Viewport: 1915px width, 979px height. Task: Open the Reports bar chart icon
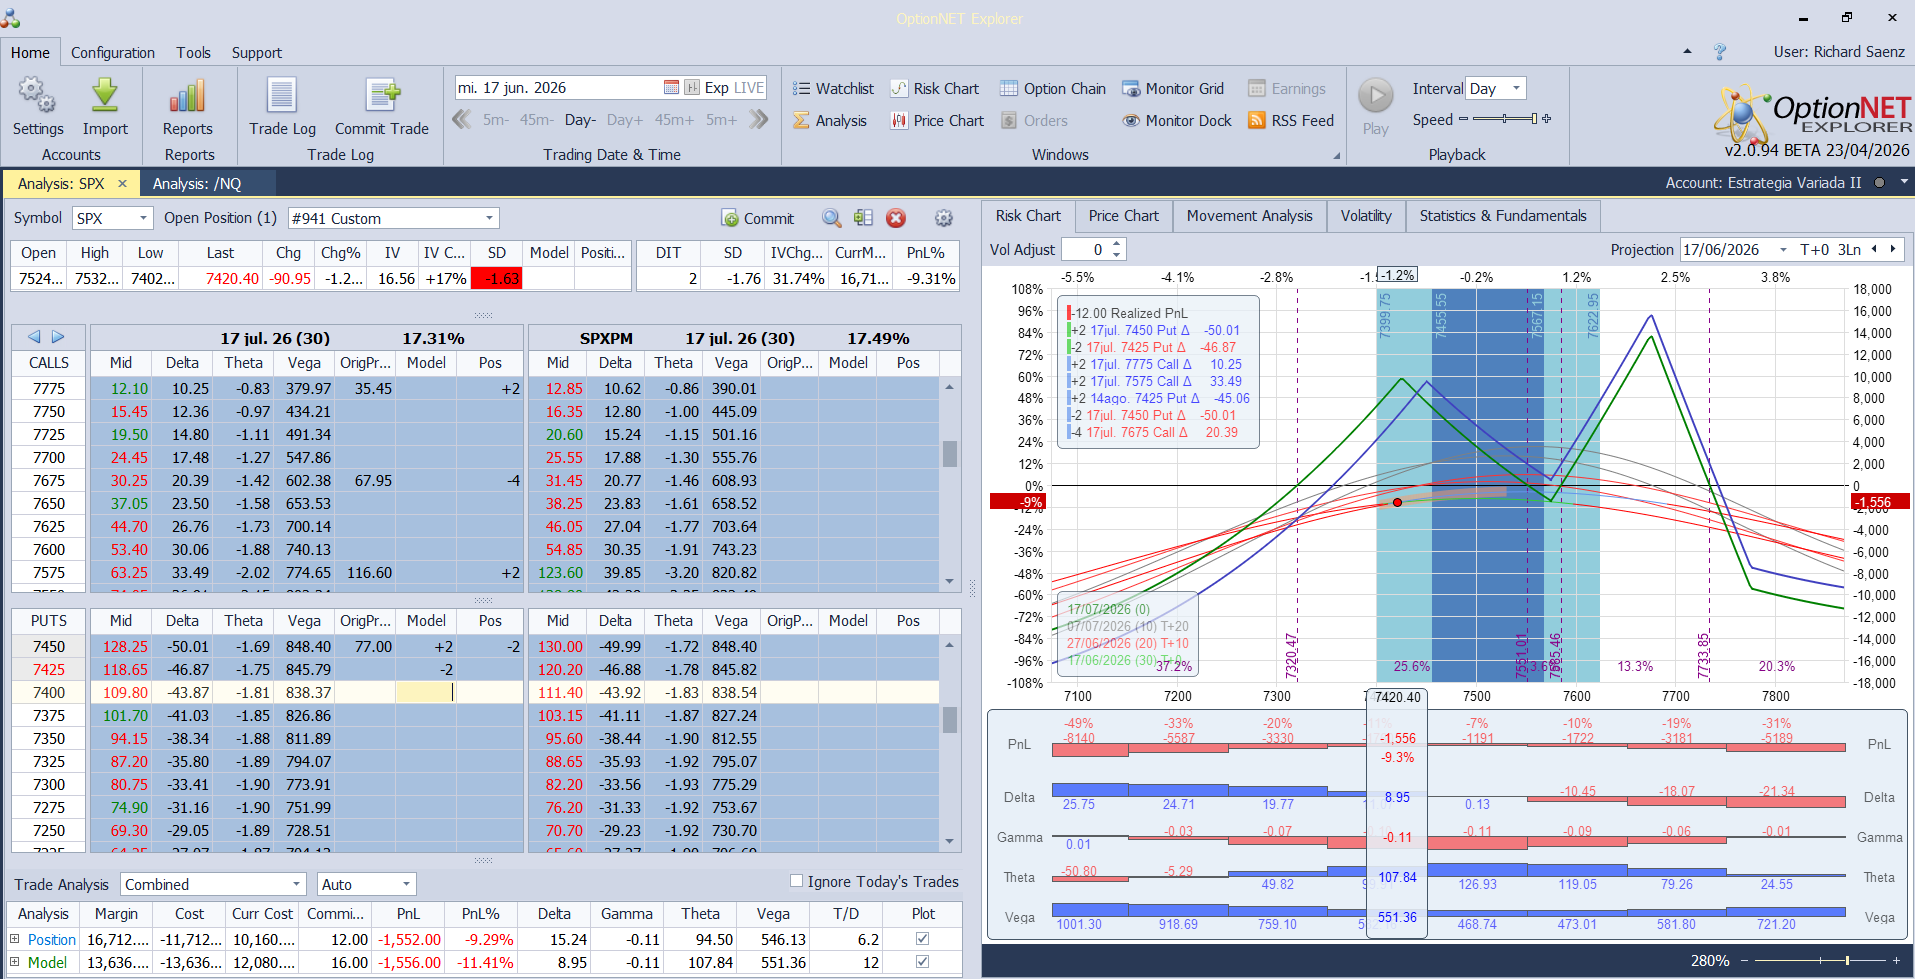pos(187,96)
